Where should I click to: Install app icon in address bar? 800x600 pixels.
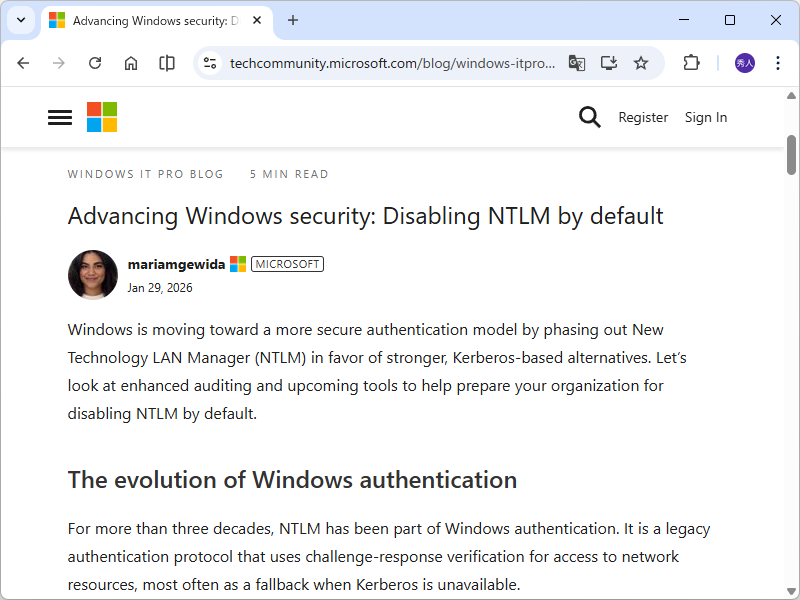(609, 63)
